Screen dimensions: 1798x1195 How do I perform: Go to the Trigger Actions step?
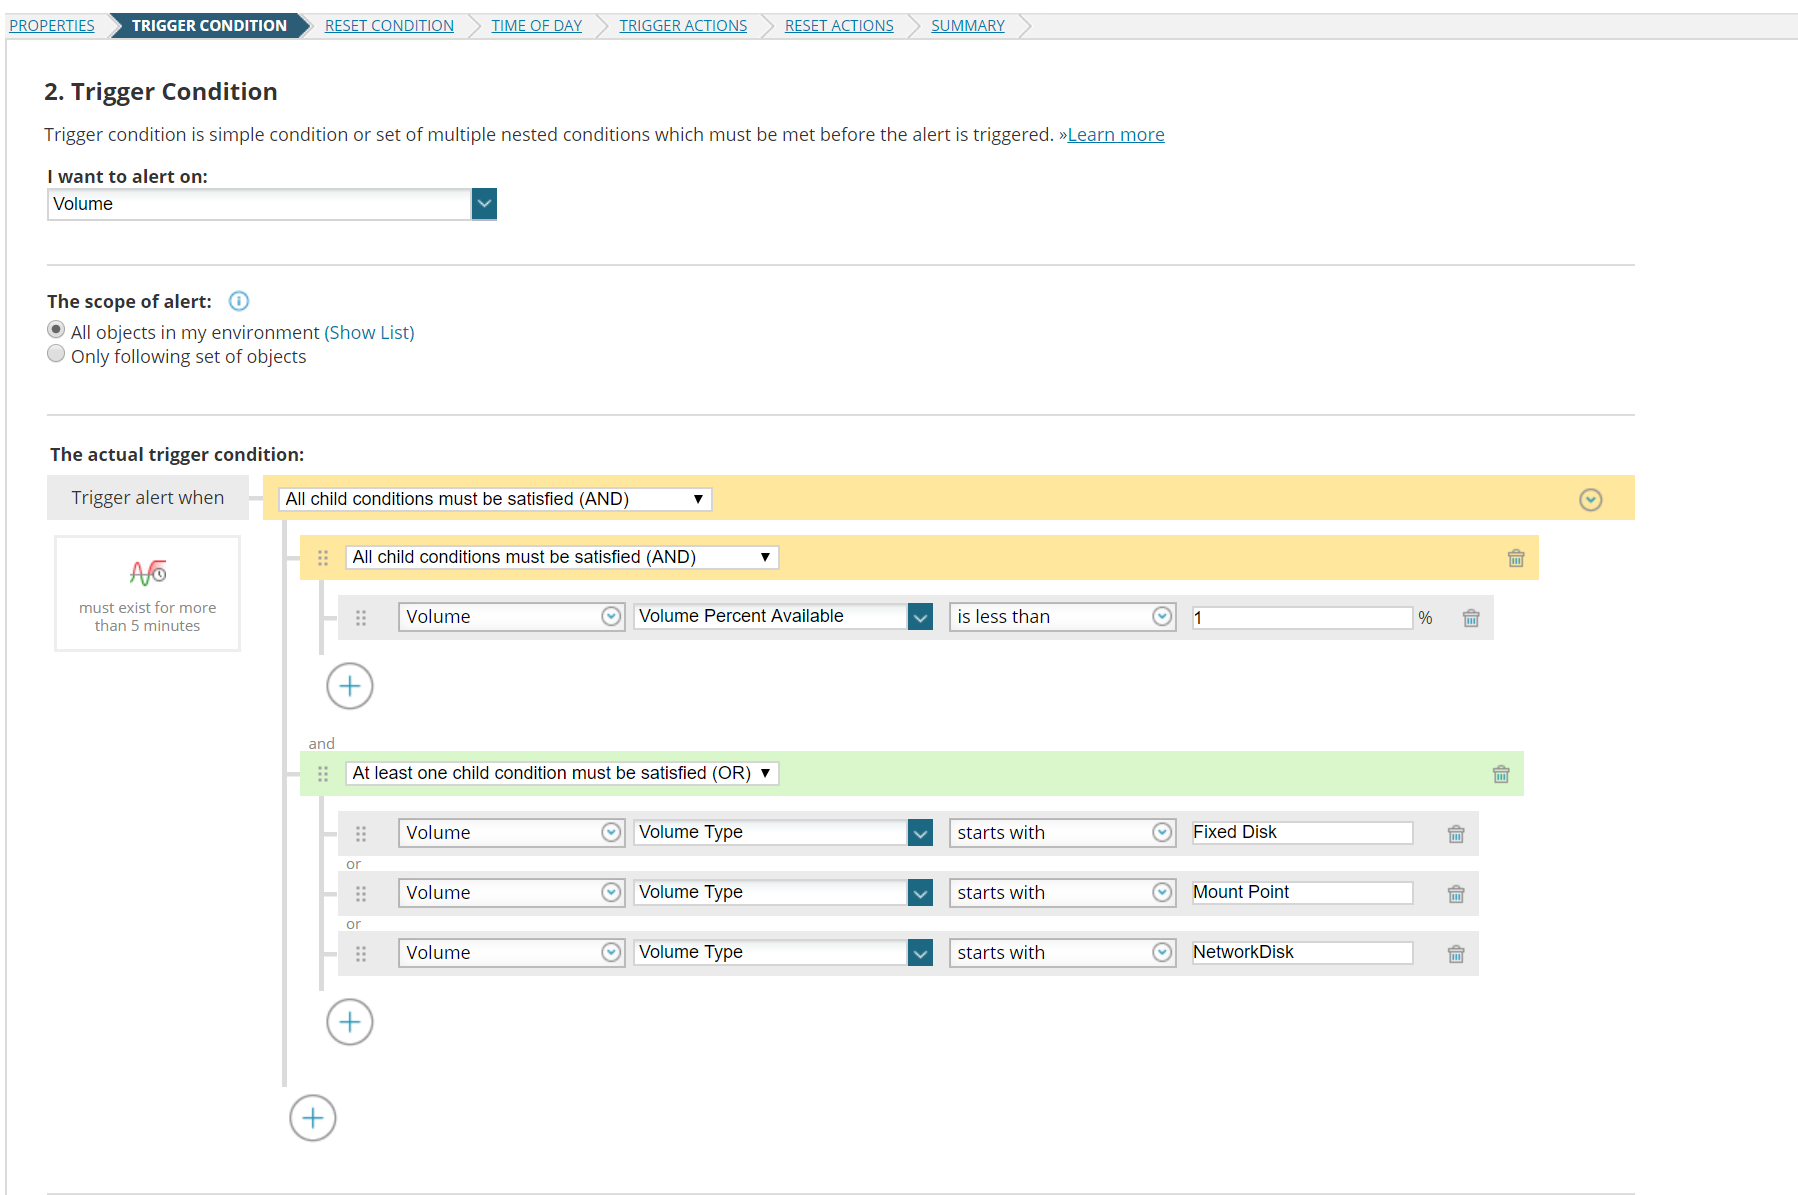pyautogui.click(x=683, y=26)
